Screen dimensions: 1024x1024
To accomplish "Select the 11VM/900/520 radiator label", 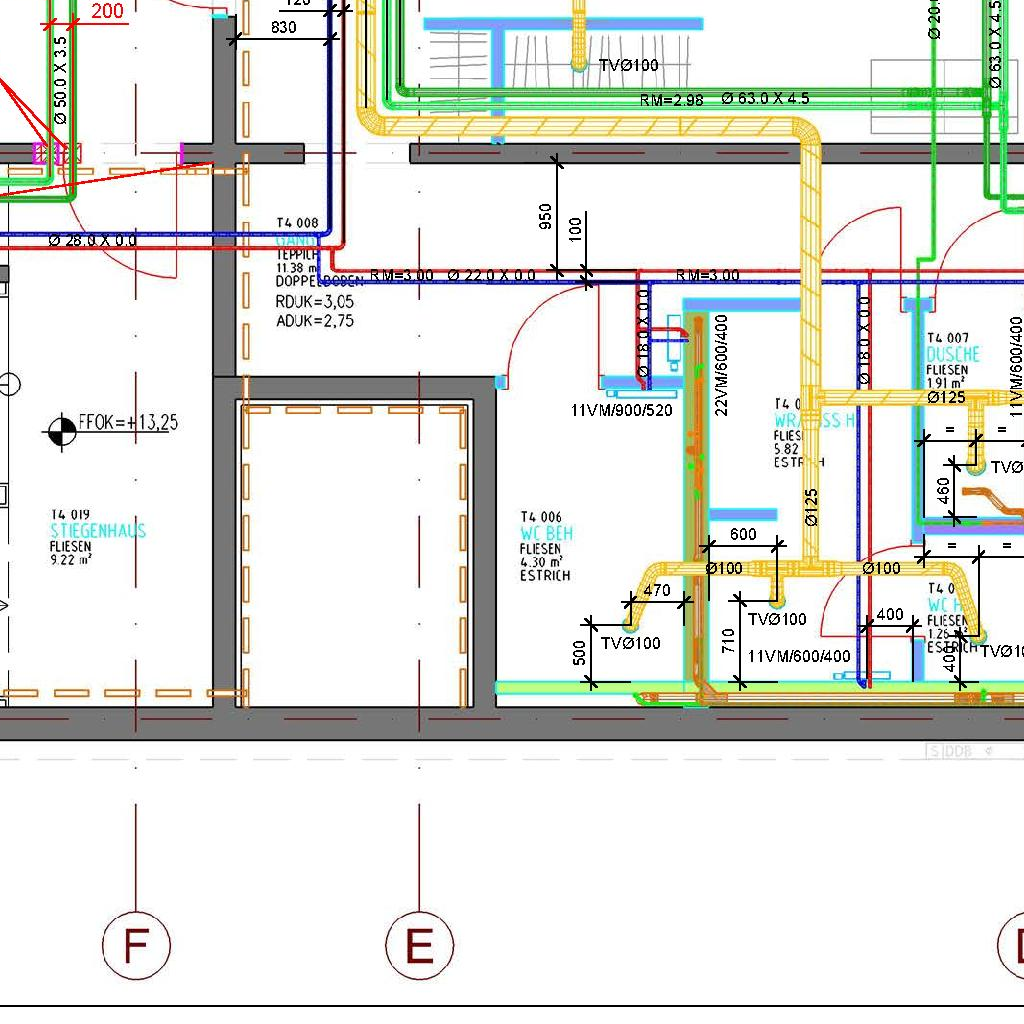I will coord(621,411).
